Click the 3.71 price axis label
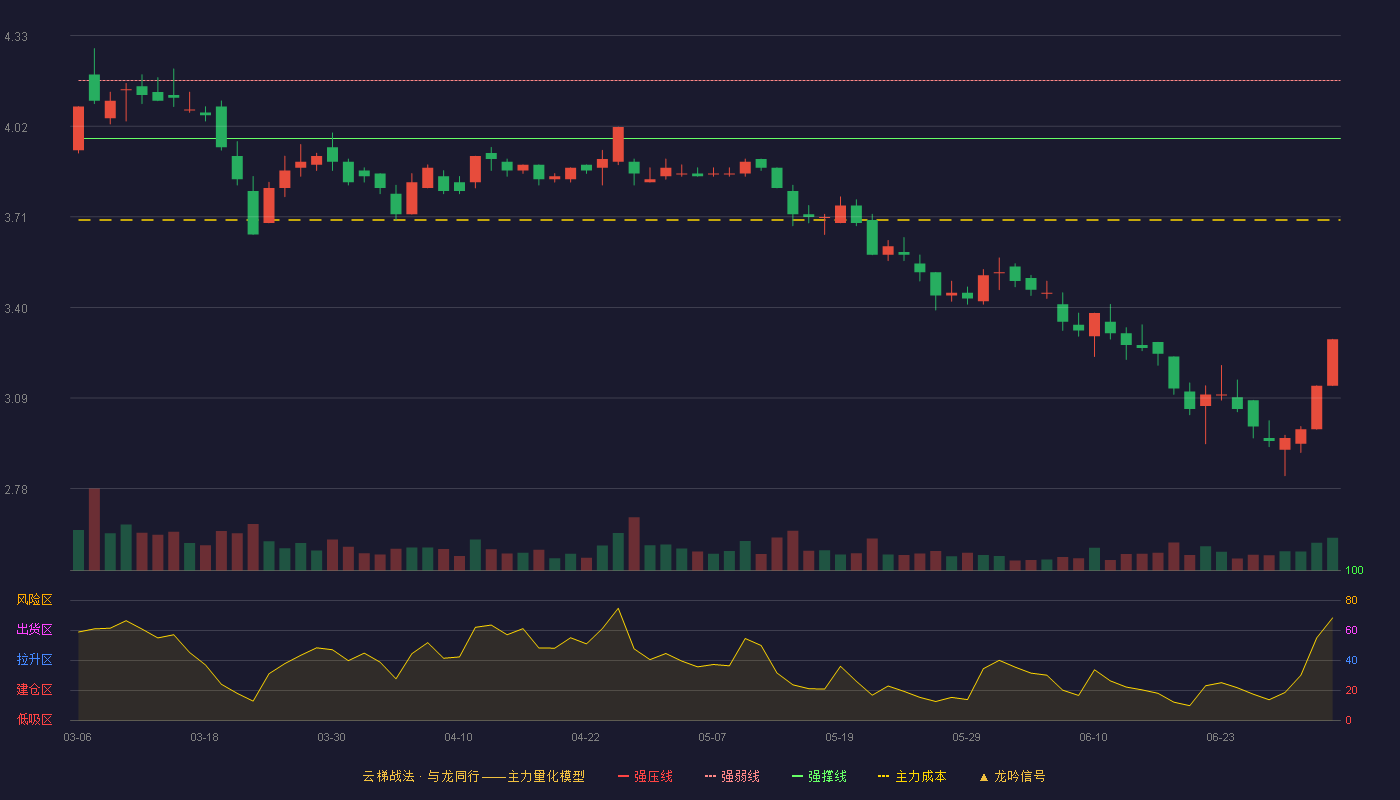Image resolution: width=1400 pixels, height=800 pixels. tap(16, 218)
